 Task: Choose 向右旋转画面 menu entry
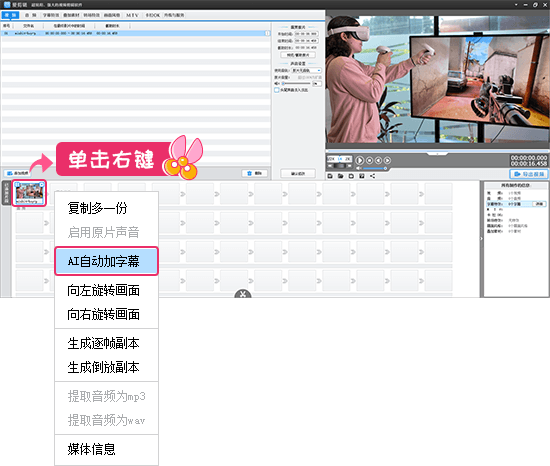[106, 315]
